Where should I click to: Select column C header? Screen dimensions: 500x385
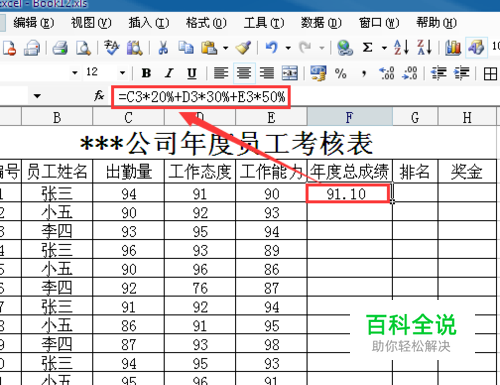click(128, 117)
